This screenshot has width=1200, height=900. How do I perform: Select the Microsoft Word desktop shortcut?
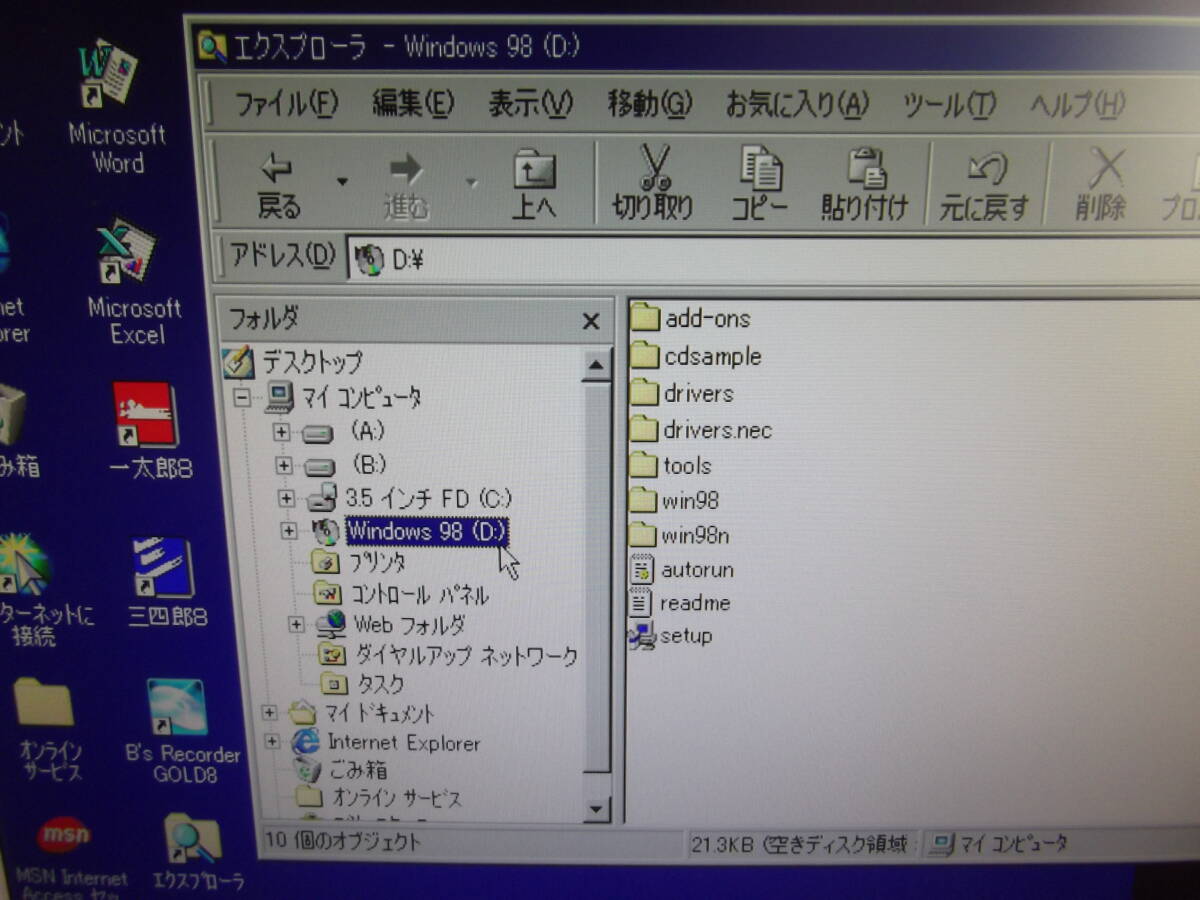115,105
